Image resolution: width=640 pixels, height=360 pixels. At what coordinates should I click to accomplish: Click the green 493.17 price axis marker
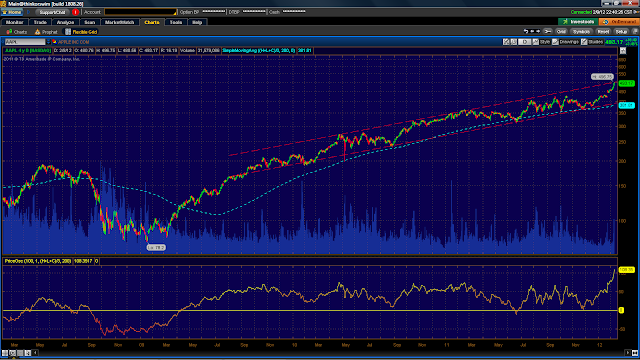(x=627, y=83)
